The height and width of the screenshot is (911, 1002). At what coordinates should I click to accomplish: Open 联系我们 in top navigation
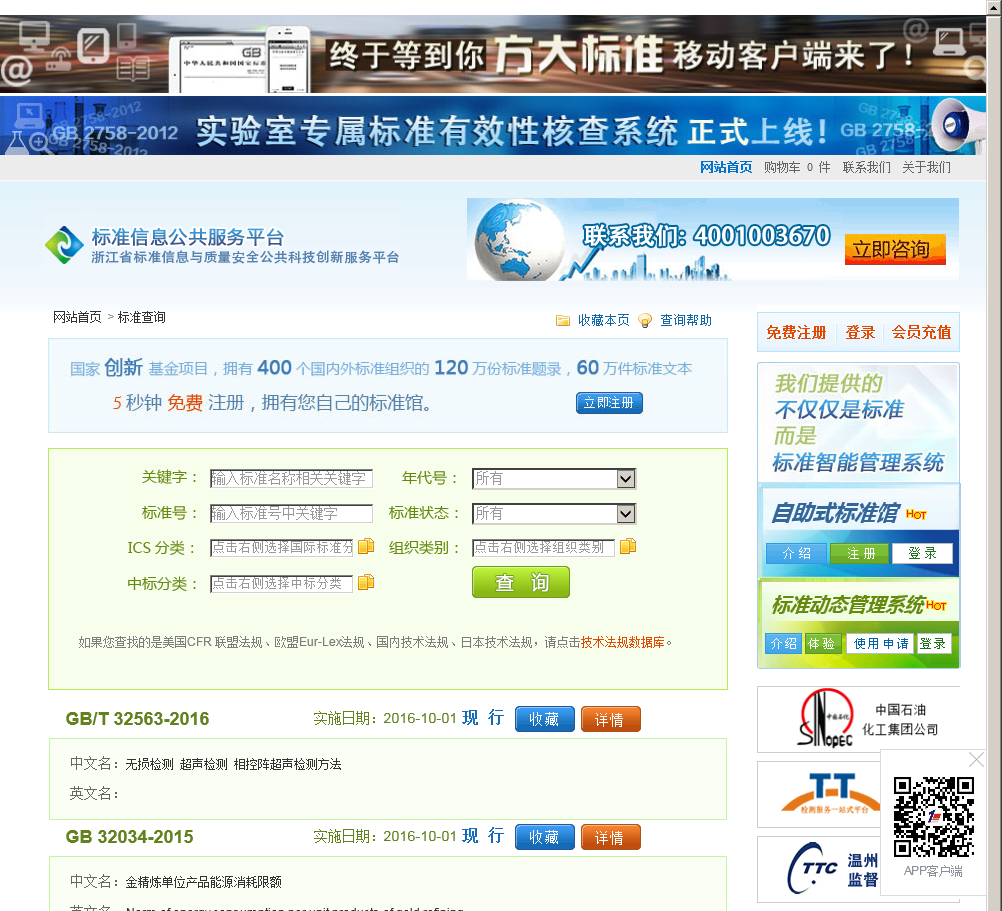867,167
